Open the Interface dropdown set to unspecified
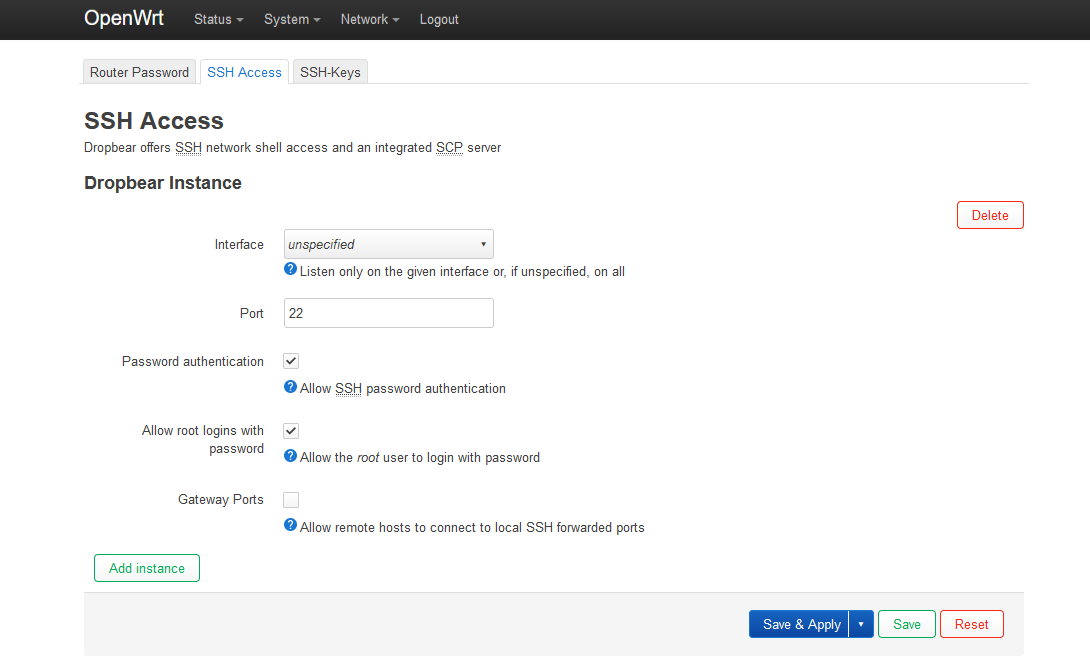Screen dimensions: 1090x672 pyautogui.click(x=389, y=244)
